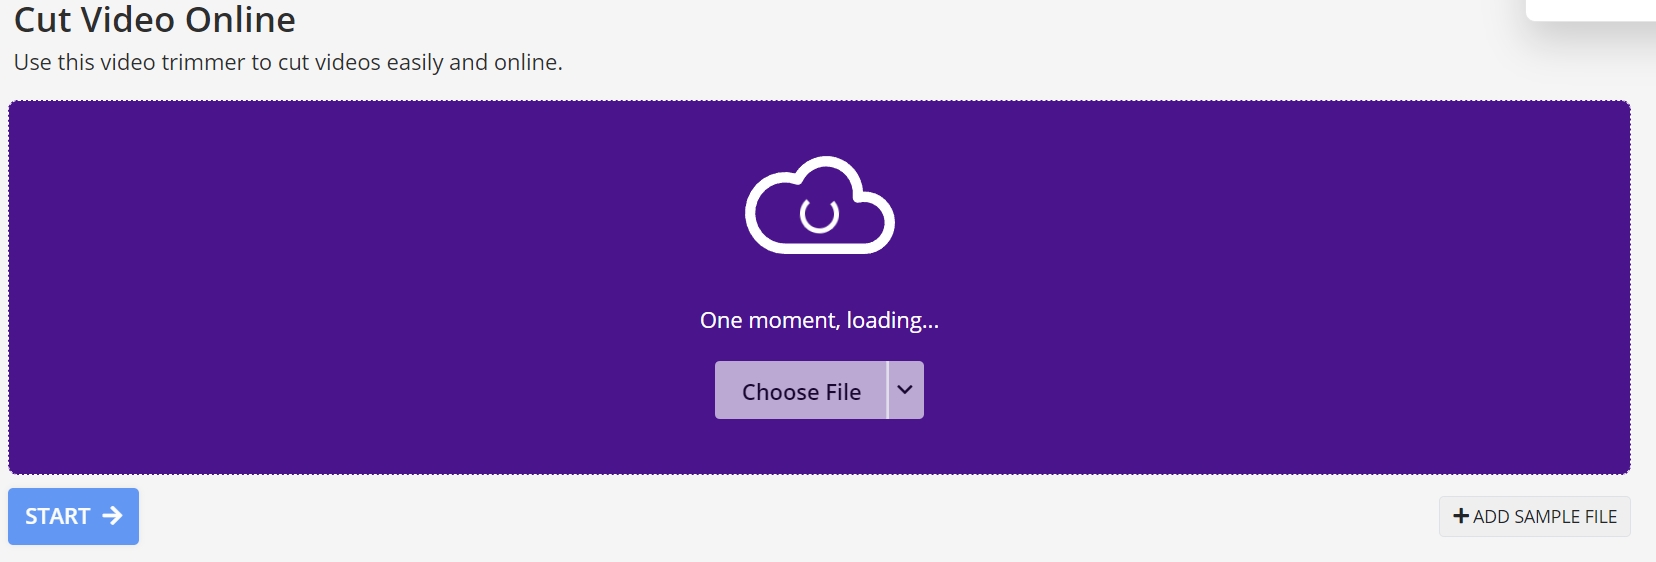Click the video trimmer description text
Viewport: 1656px width, 562px height.
coord(288,62)
